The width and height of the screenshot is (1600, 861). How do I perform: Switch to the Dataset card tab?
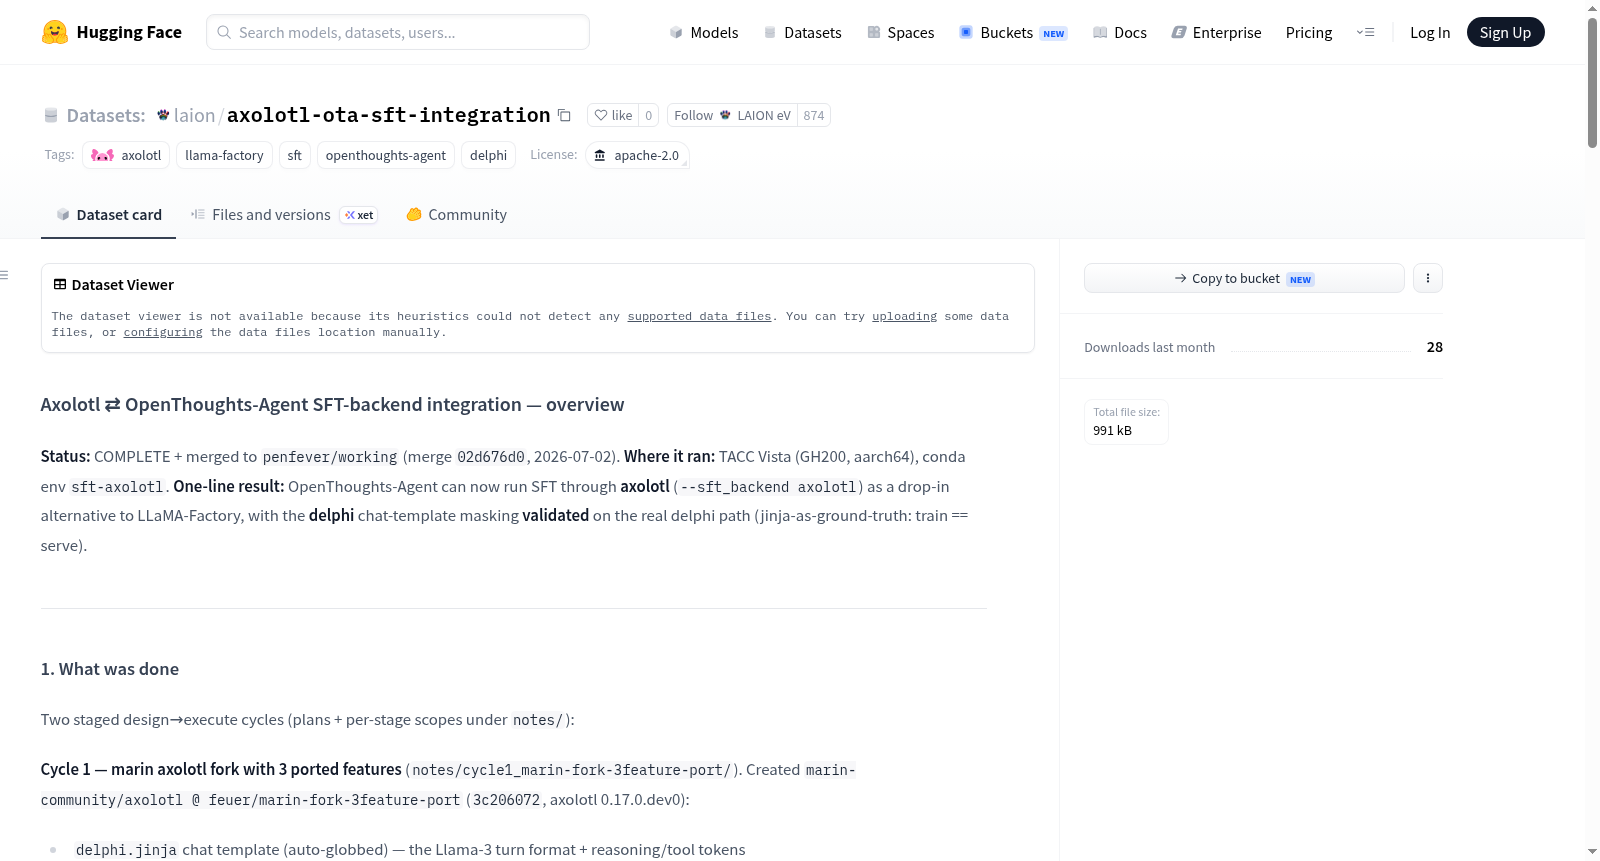[108, 214]
